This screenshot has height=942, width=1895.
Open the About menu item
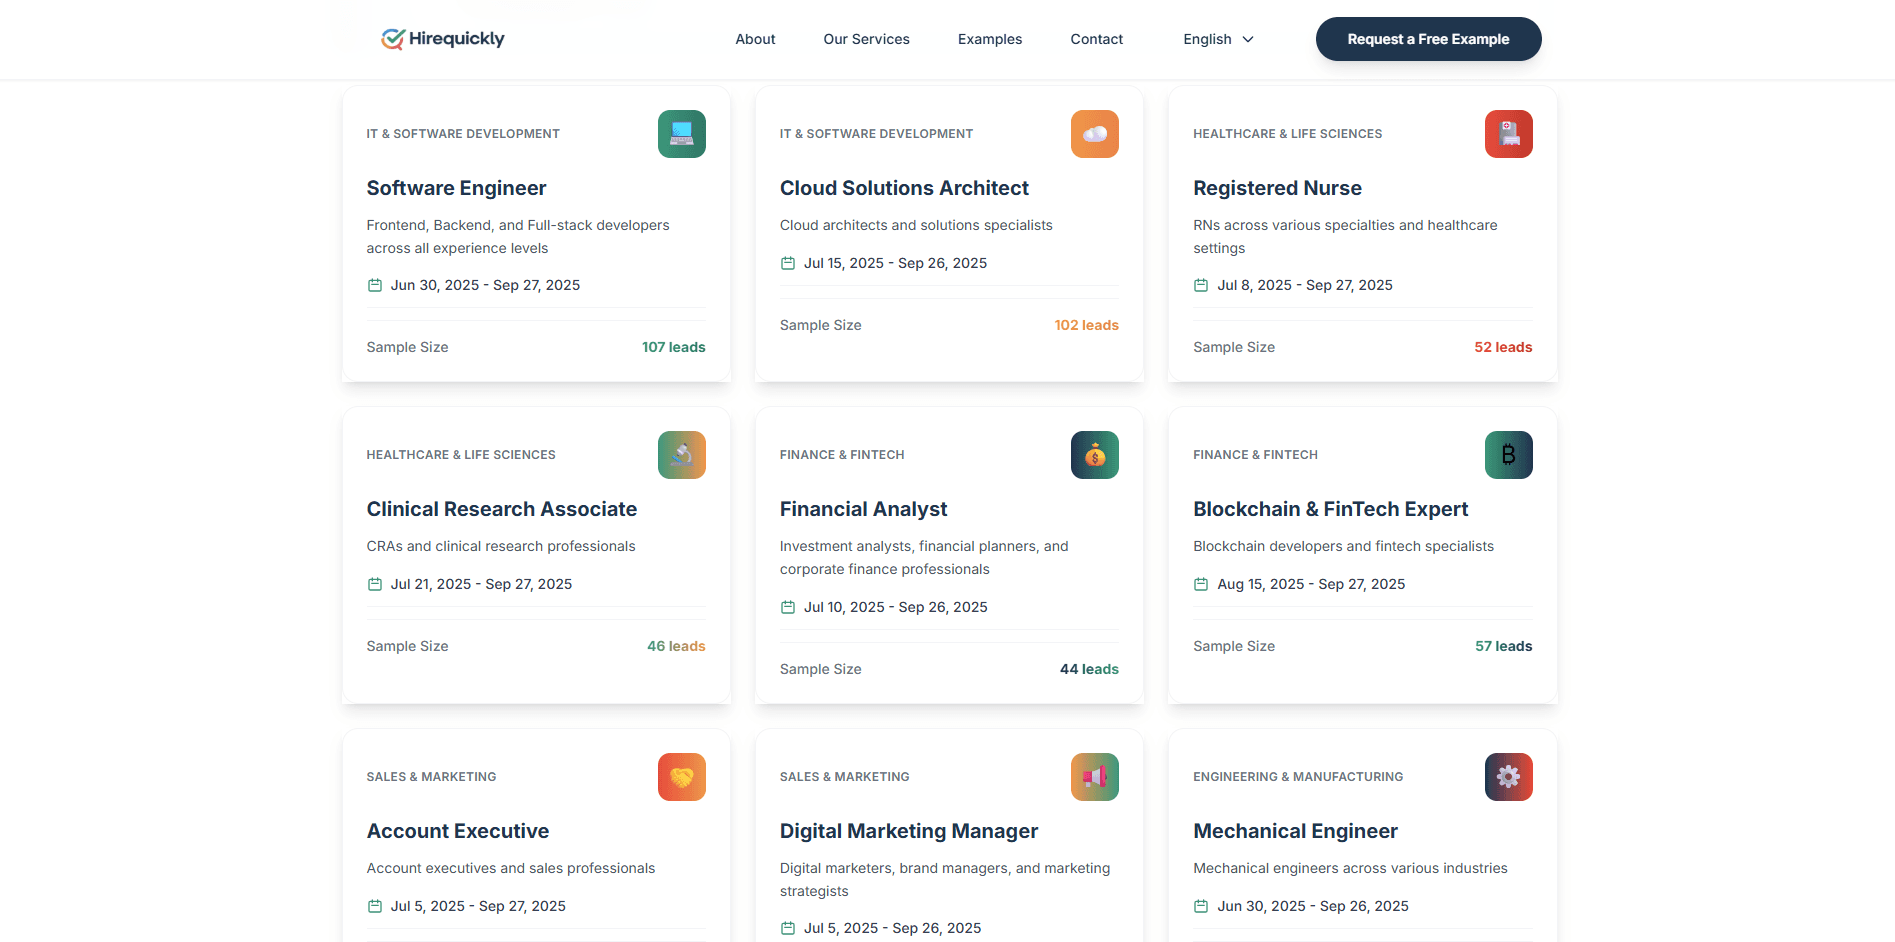755,39
